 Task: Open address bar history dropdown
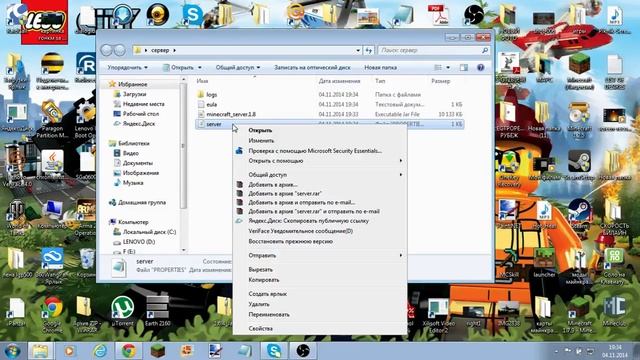tap(358, 50)
